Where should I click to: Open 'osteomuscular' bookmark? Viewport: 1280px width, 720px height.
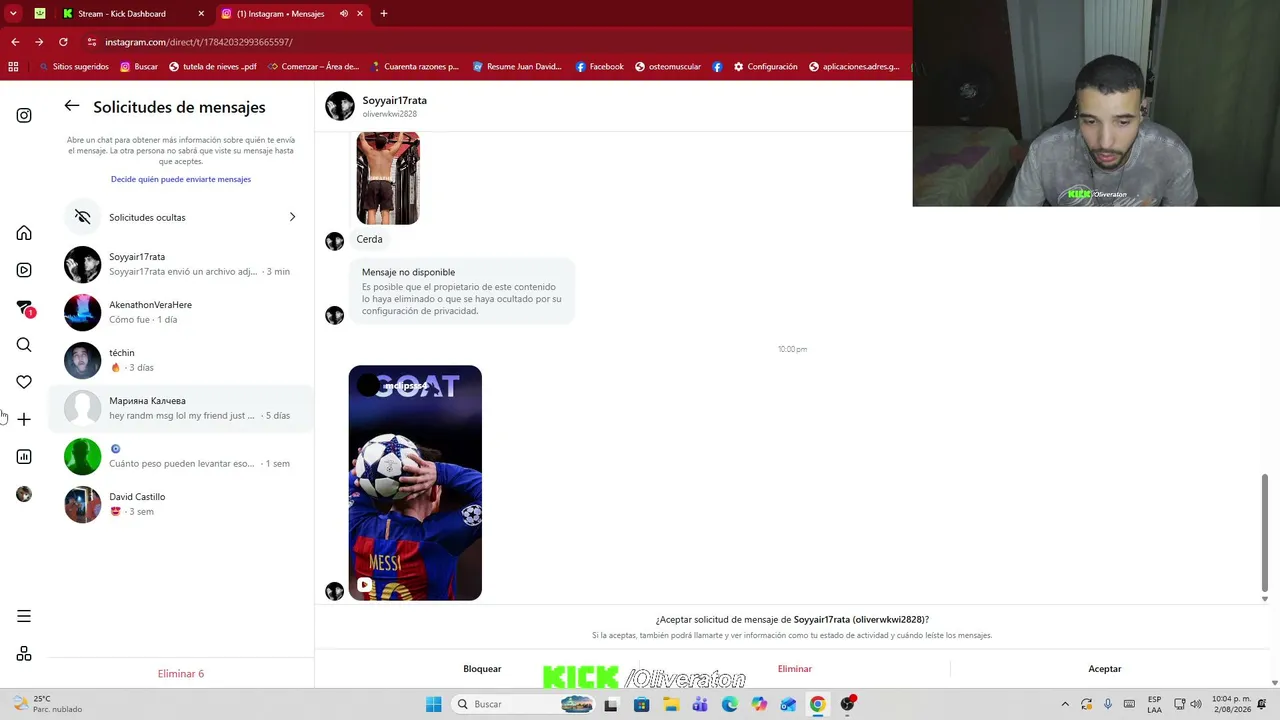(x=669, y=67)
